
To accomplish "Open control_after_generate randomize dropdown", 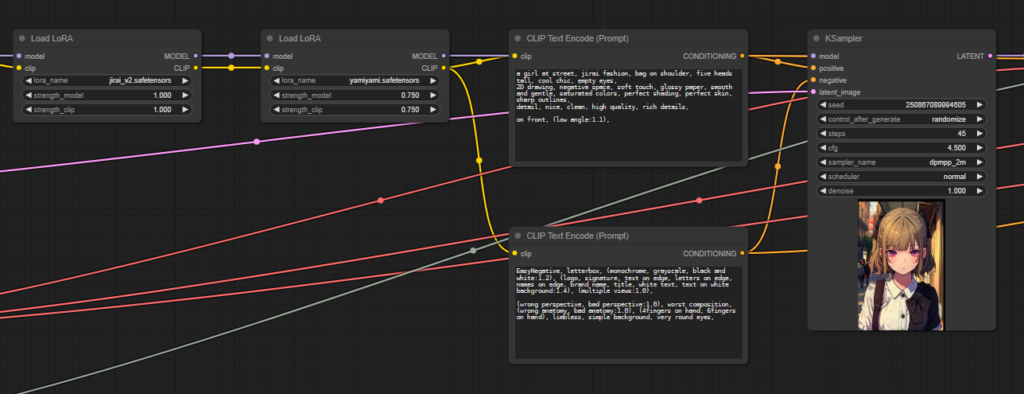I will coord(901,119).
